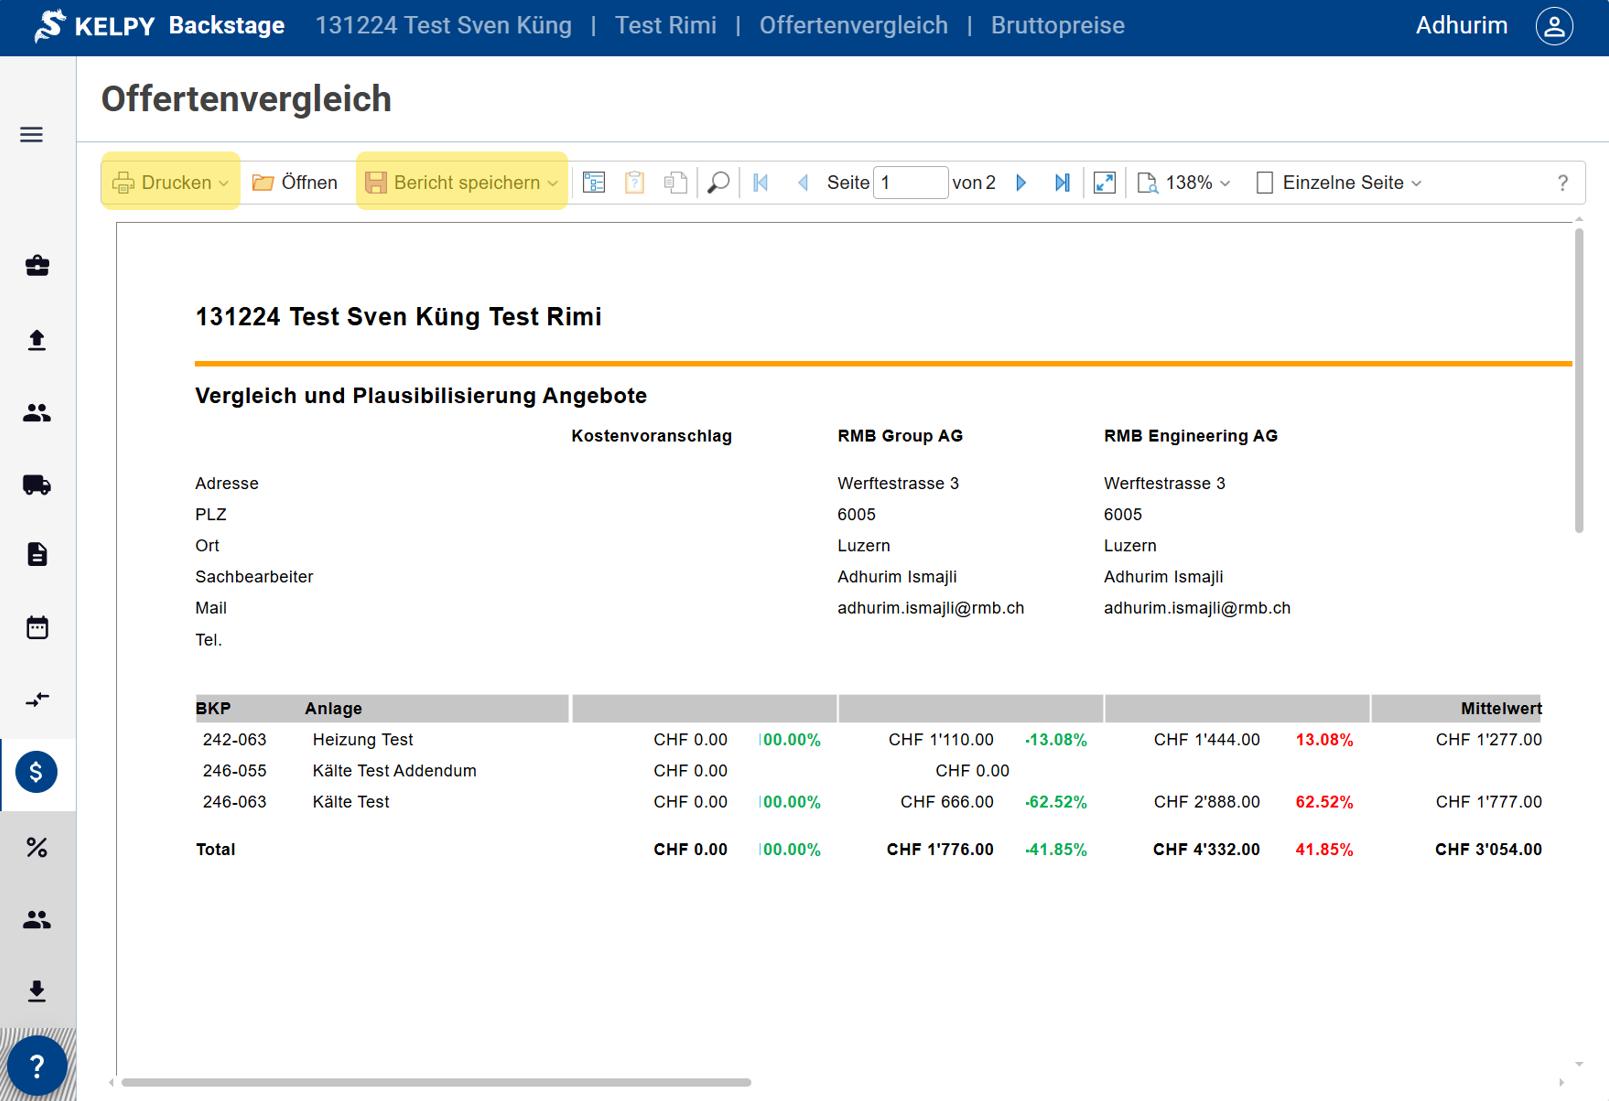Toggle fullscreen view of the report

(1104, 183)
